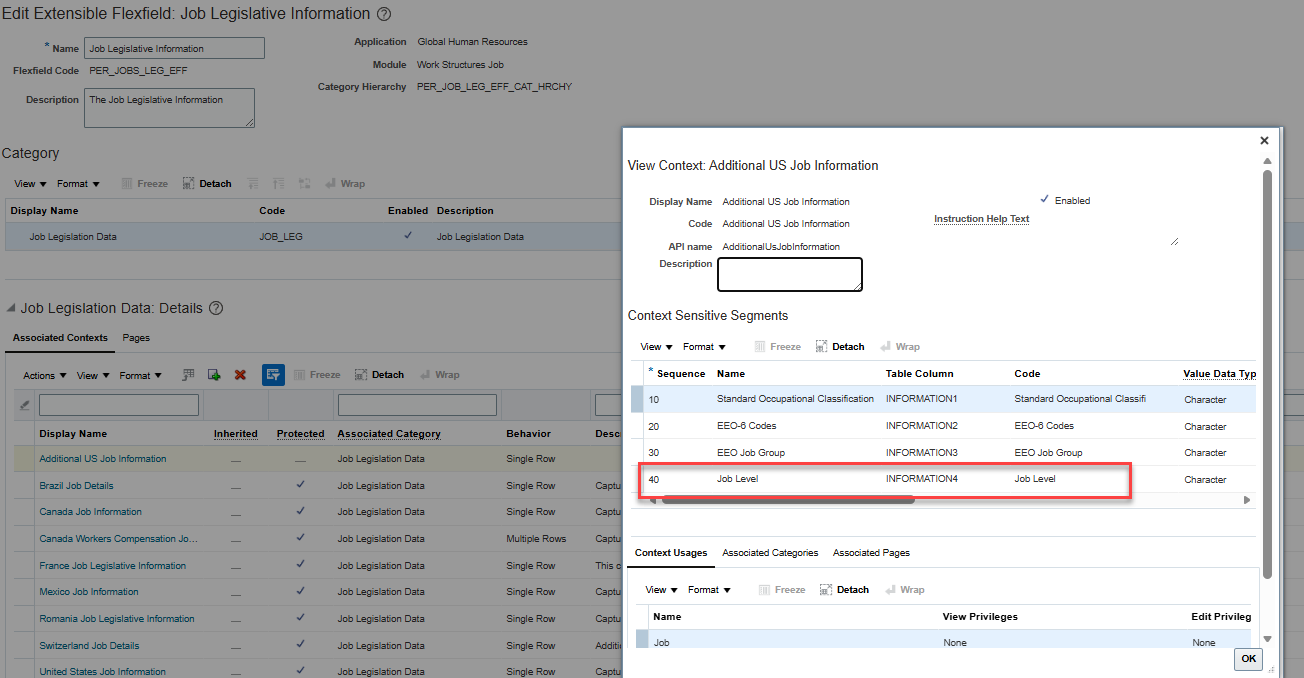
Task: Select the Associated Pages tab
Action: point(871,553)
